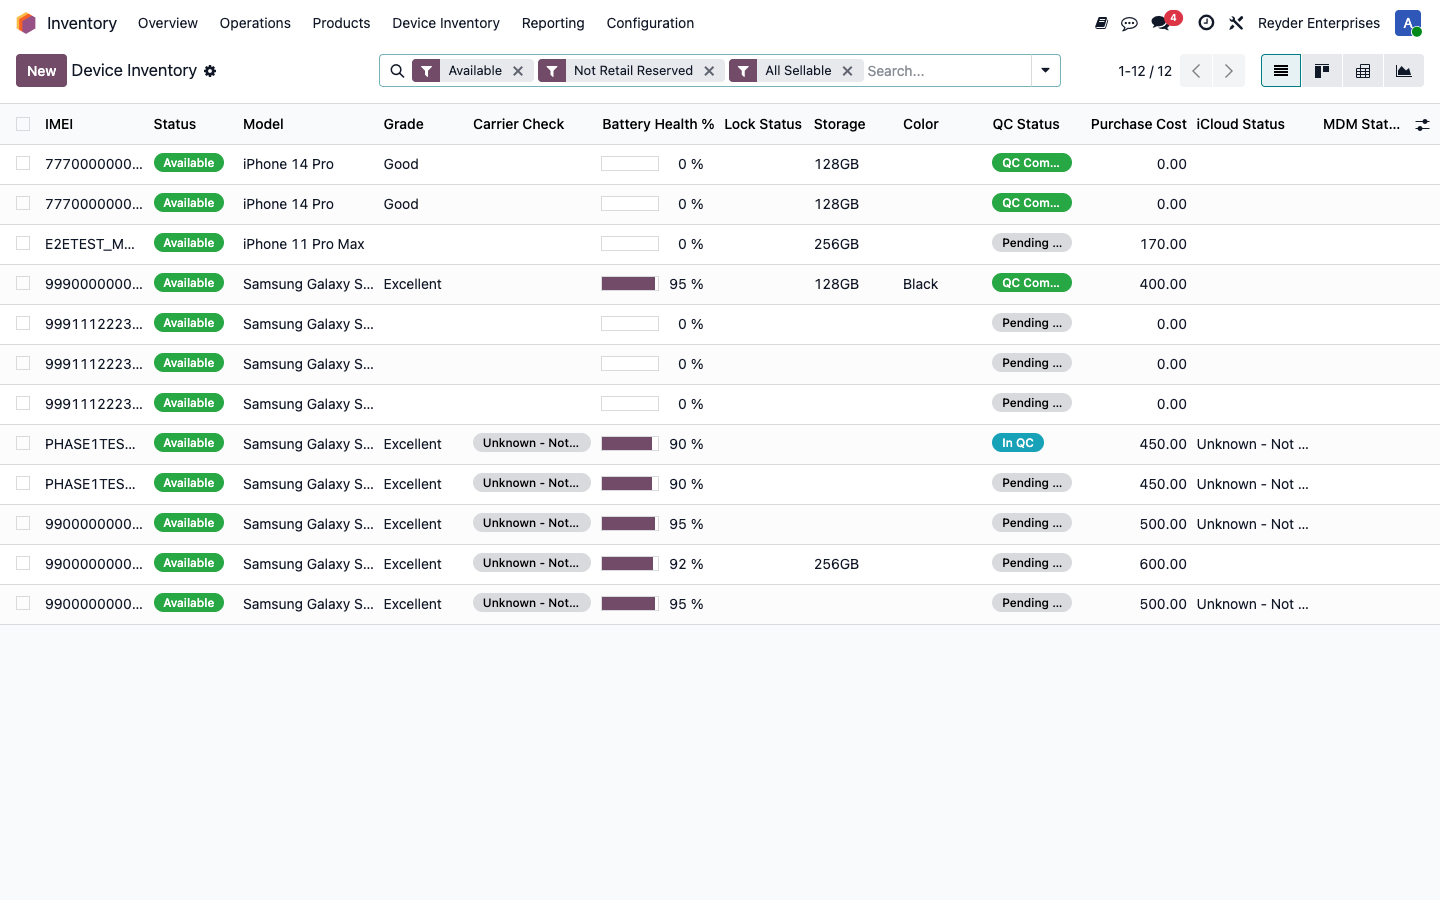Click the 400.00 purchase cost value
The width and height of the screenshot is (1440, 900).
1163,284
